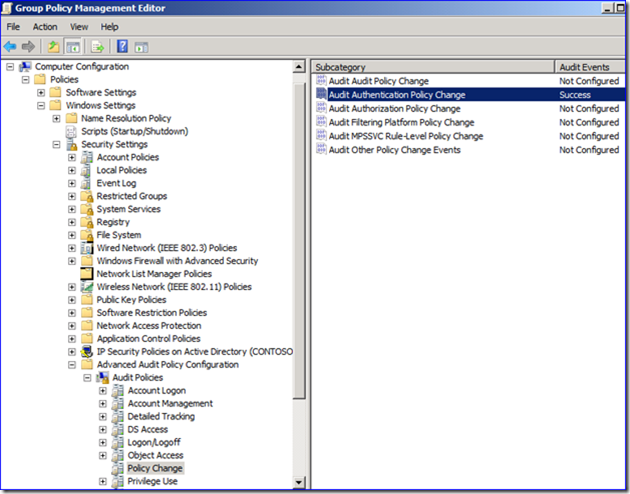Viewport: 630px width, 494px height.
Task: Select the Account Management tree node
Action: coord(170,404)
